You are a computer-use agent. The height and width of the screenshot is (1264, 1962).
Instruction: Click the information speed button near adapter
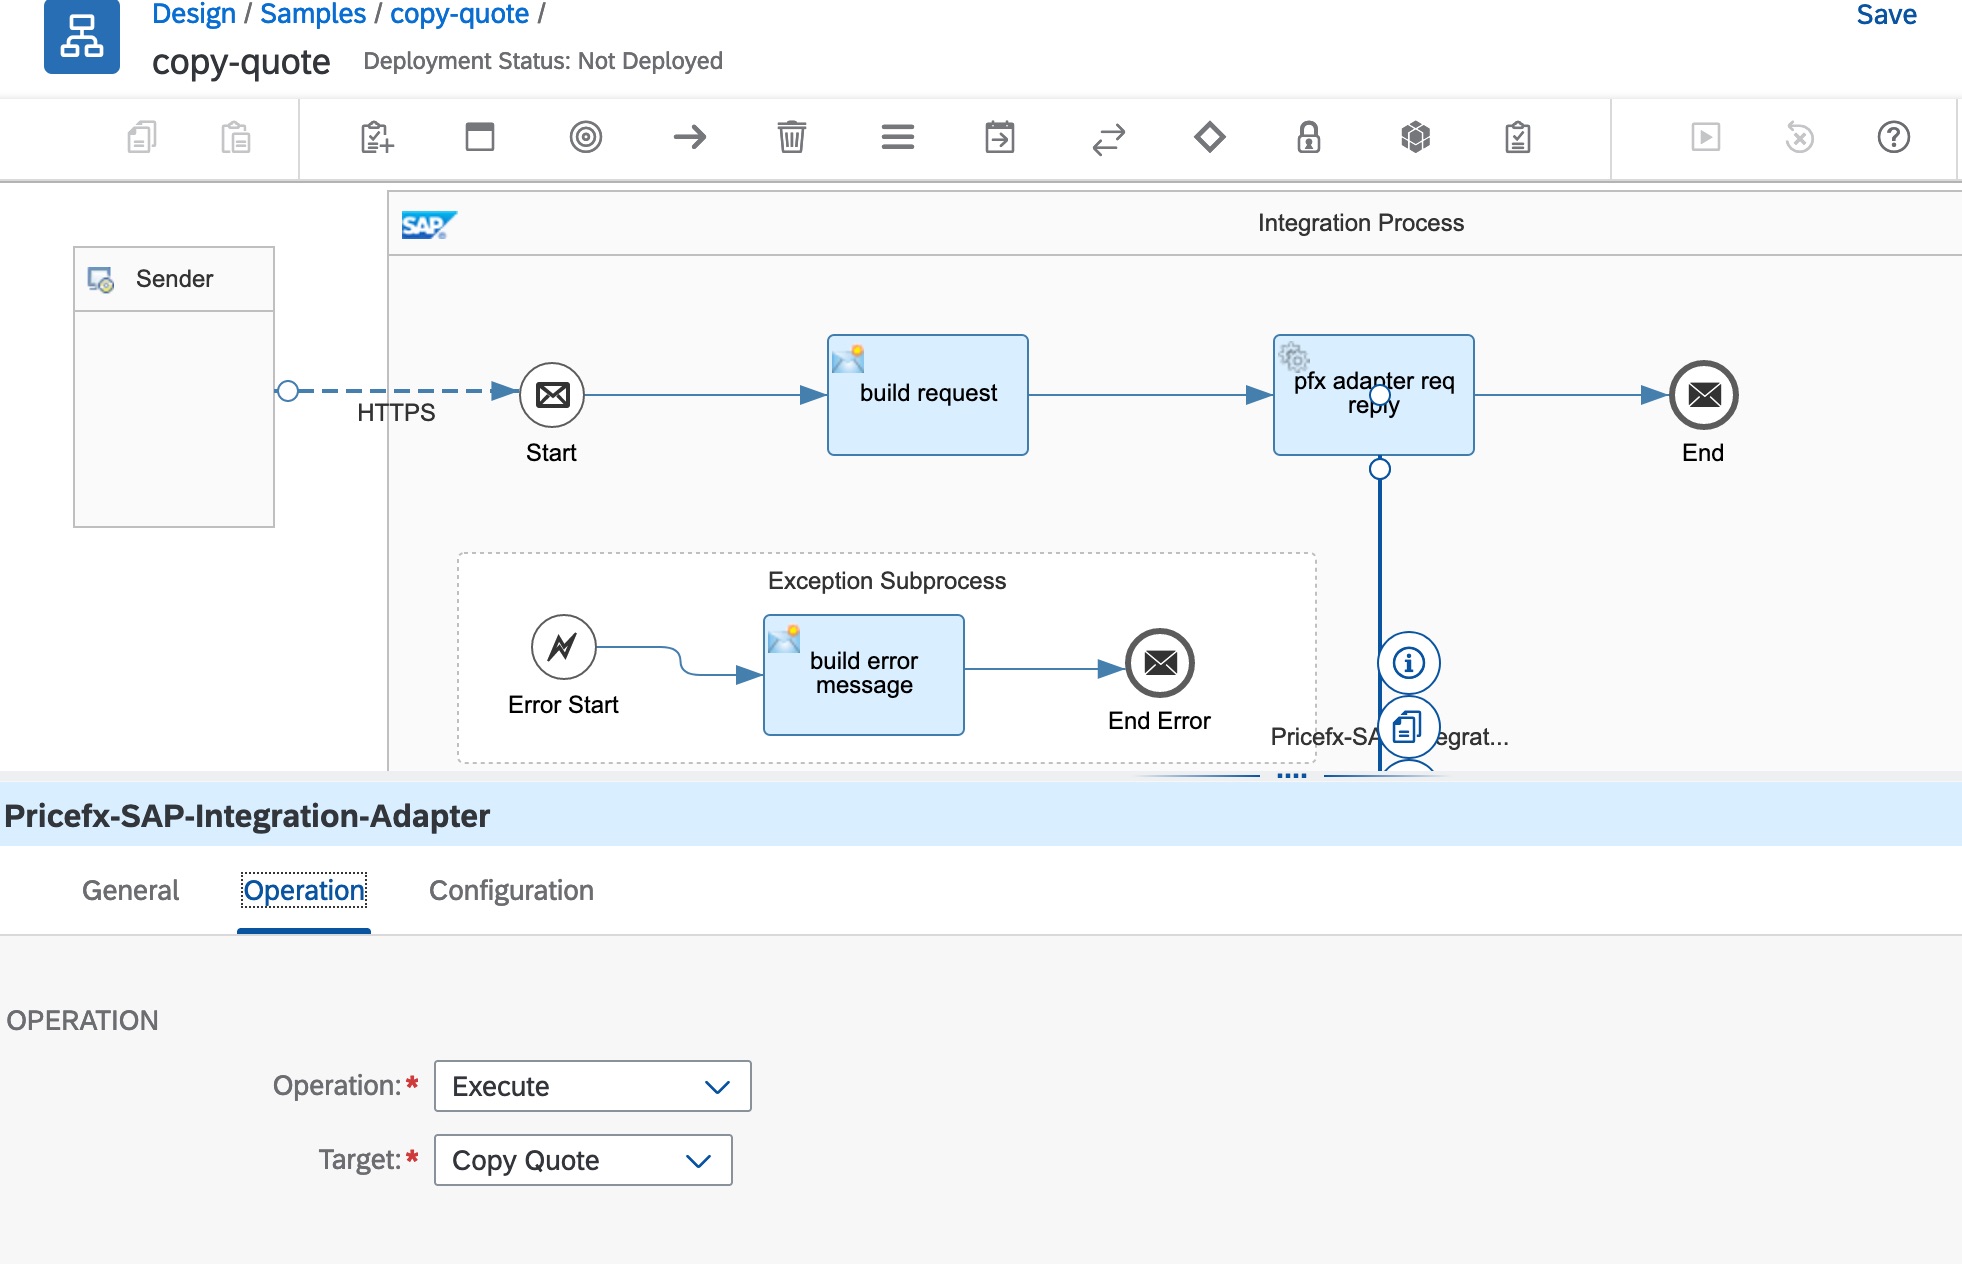point(1408,662)
